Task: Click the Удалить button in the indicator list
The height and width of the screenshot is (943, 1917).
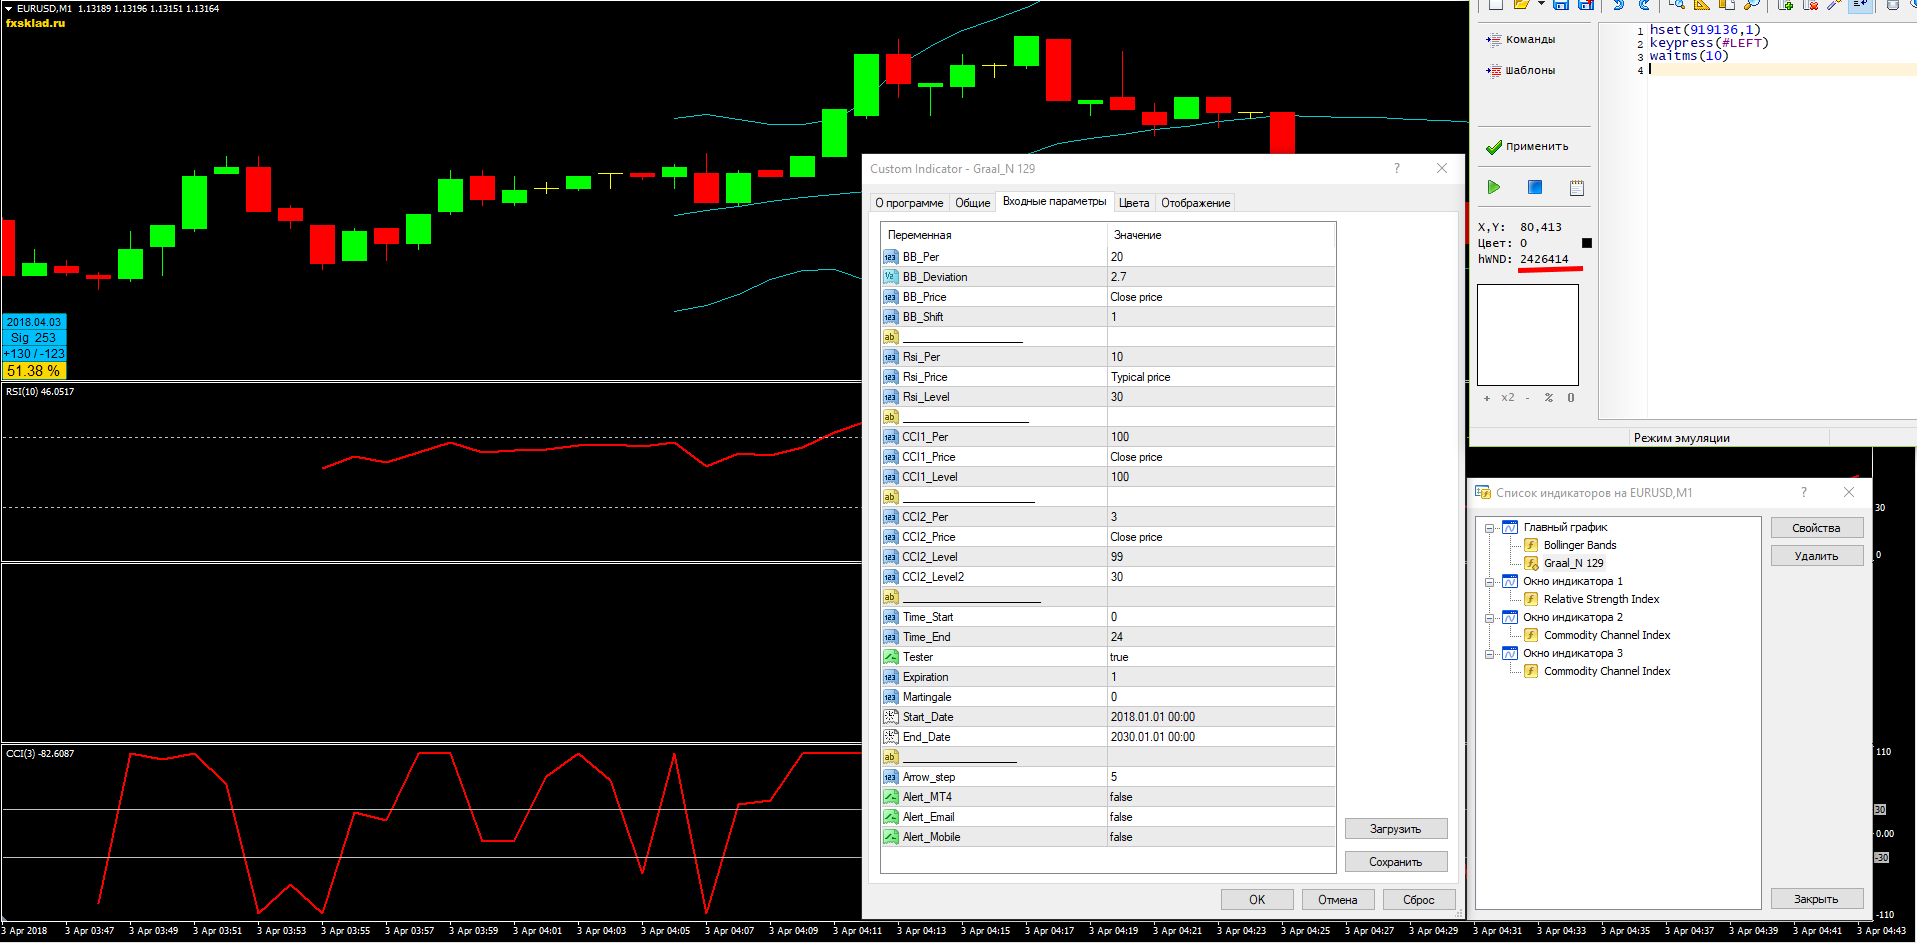Action: (x=1816, y=556)
